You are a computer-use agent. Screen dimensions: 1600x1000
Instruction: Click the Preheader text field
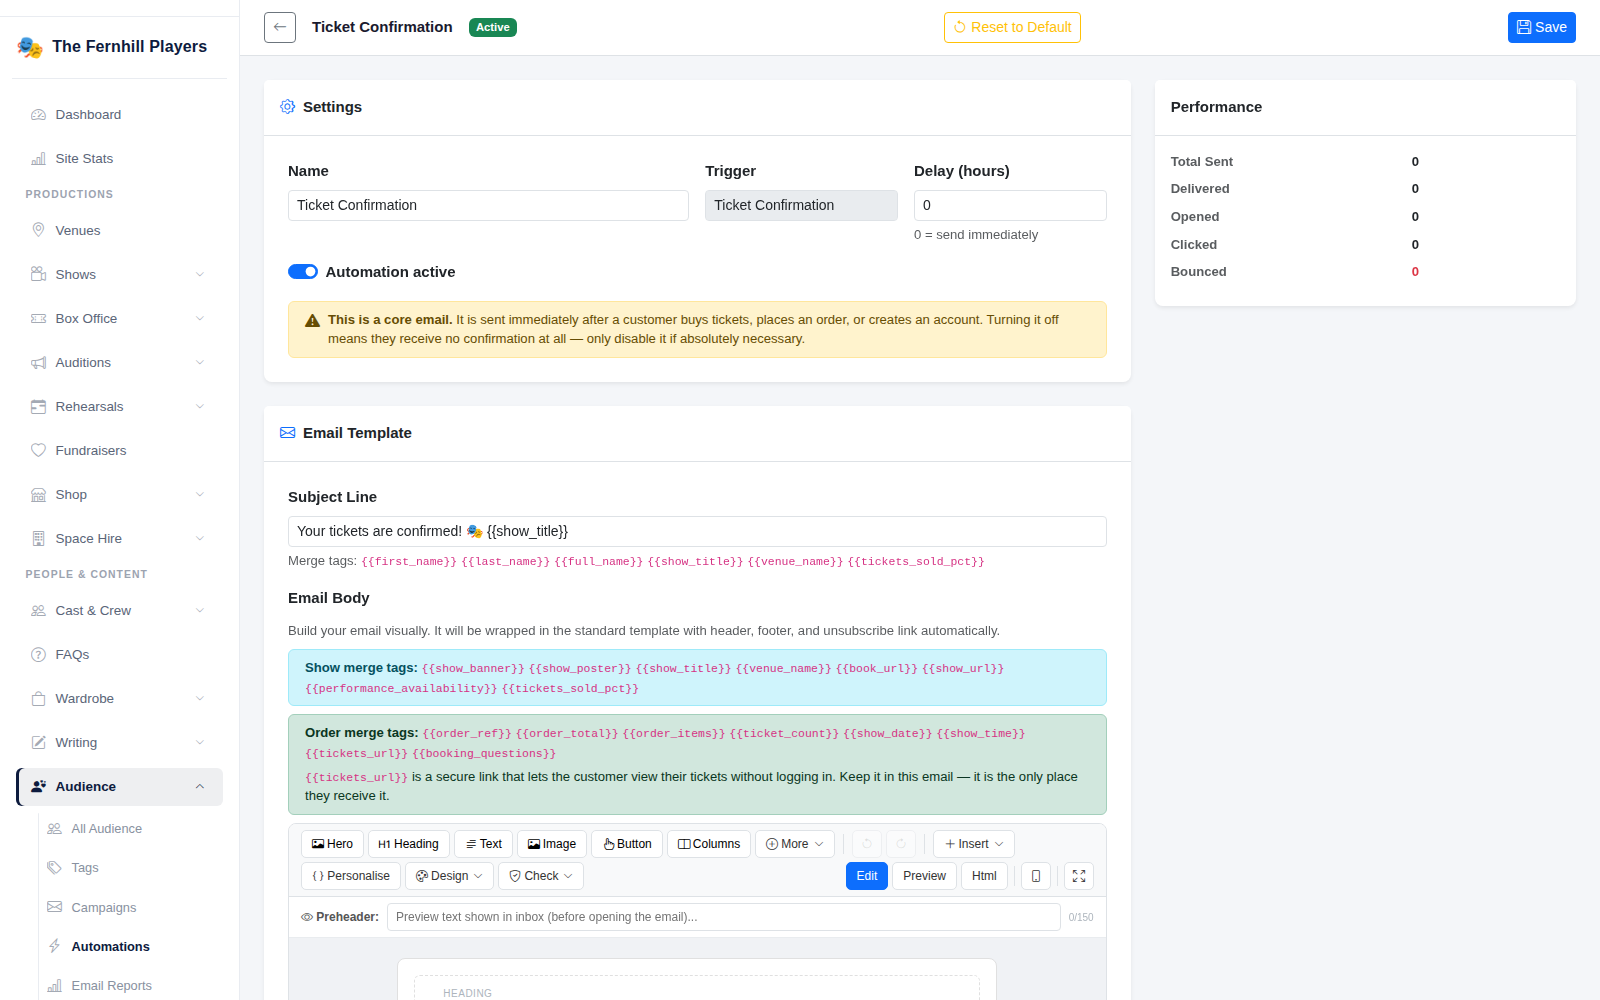coord(723,917)
